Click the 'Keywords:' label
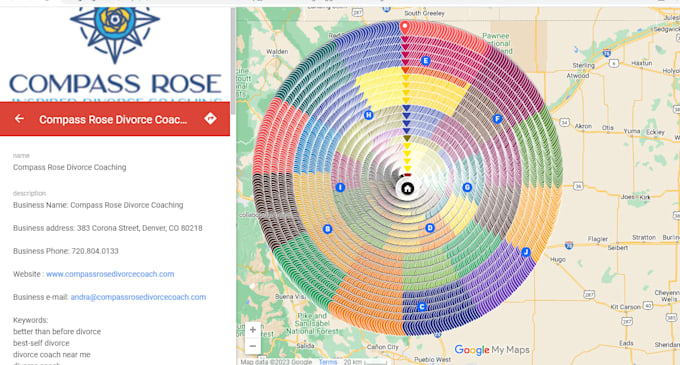680x365 pixels. [30, 320]
